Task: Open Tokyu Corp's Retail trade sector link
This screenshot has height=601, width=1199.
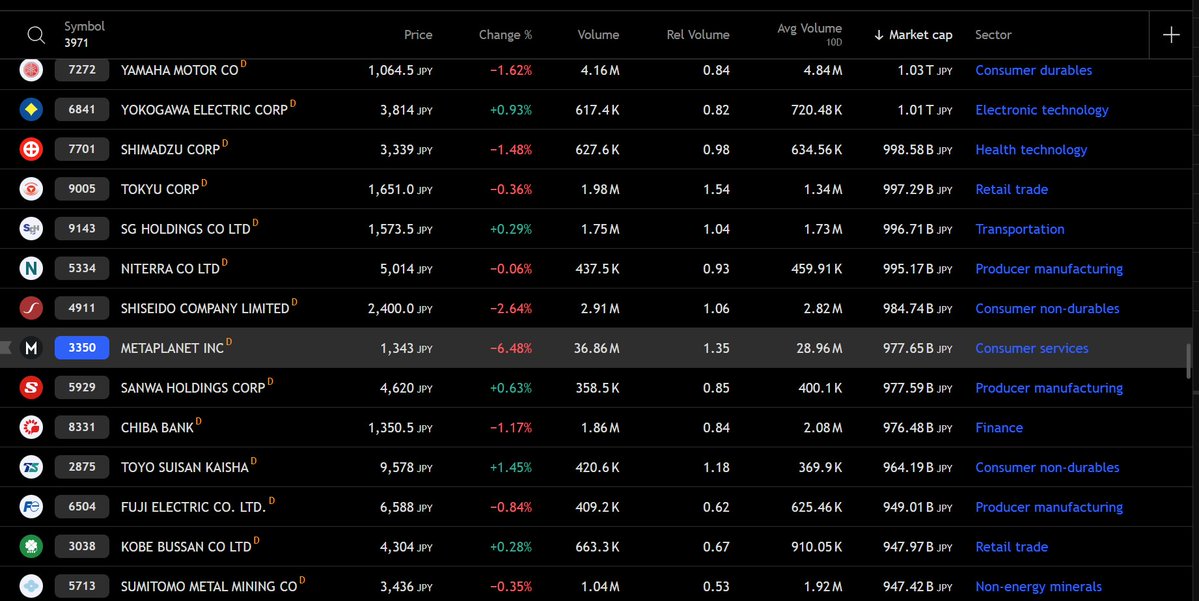Action: point(1012,190)
